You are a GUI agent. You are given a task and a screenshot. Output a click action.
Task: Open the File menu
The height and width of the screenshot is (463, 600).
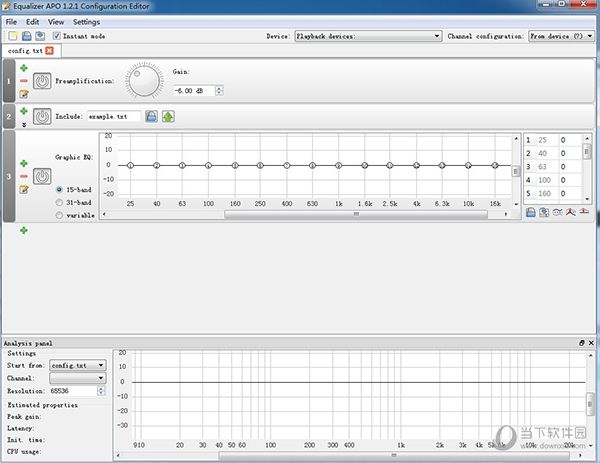click(x=11, y=22)
